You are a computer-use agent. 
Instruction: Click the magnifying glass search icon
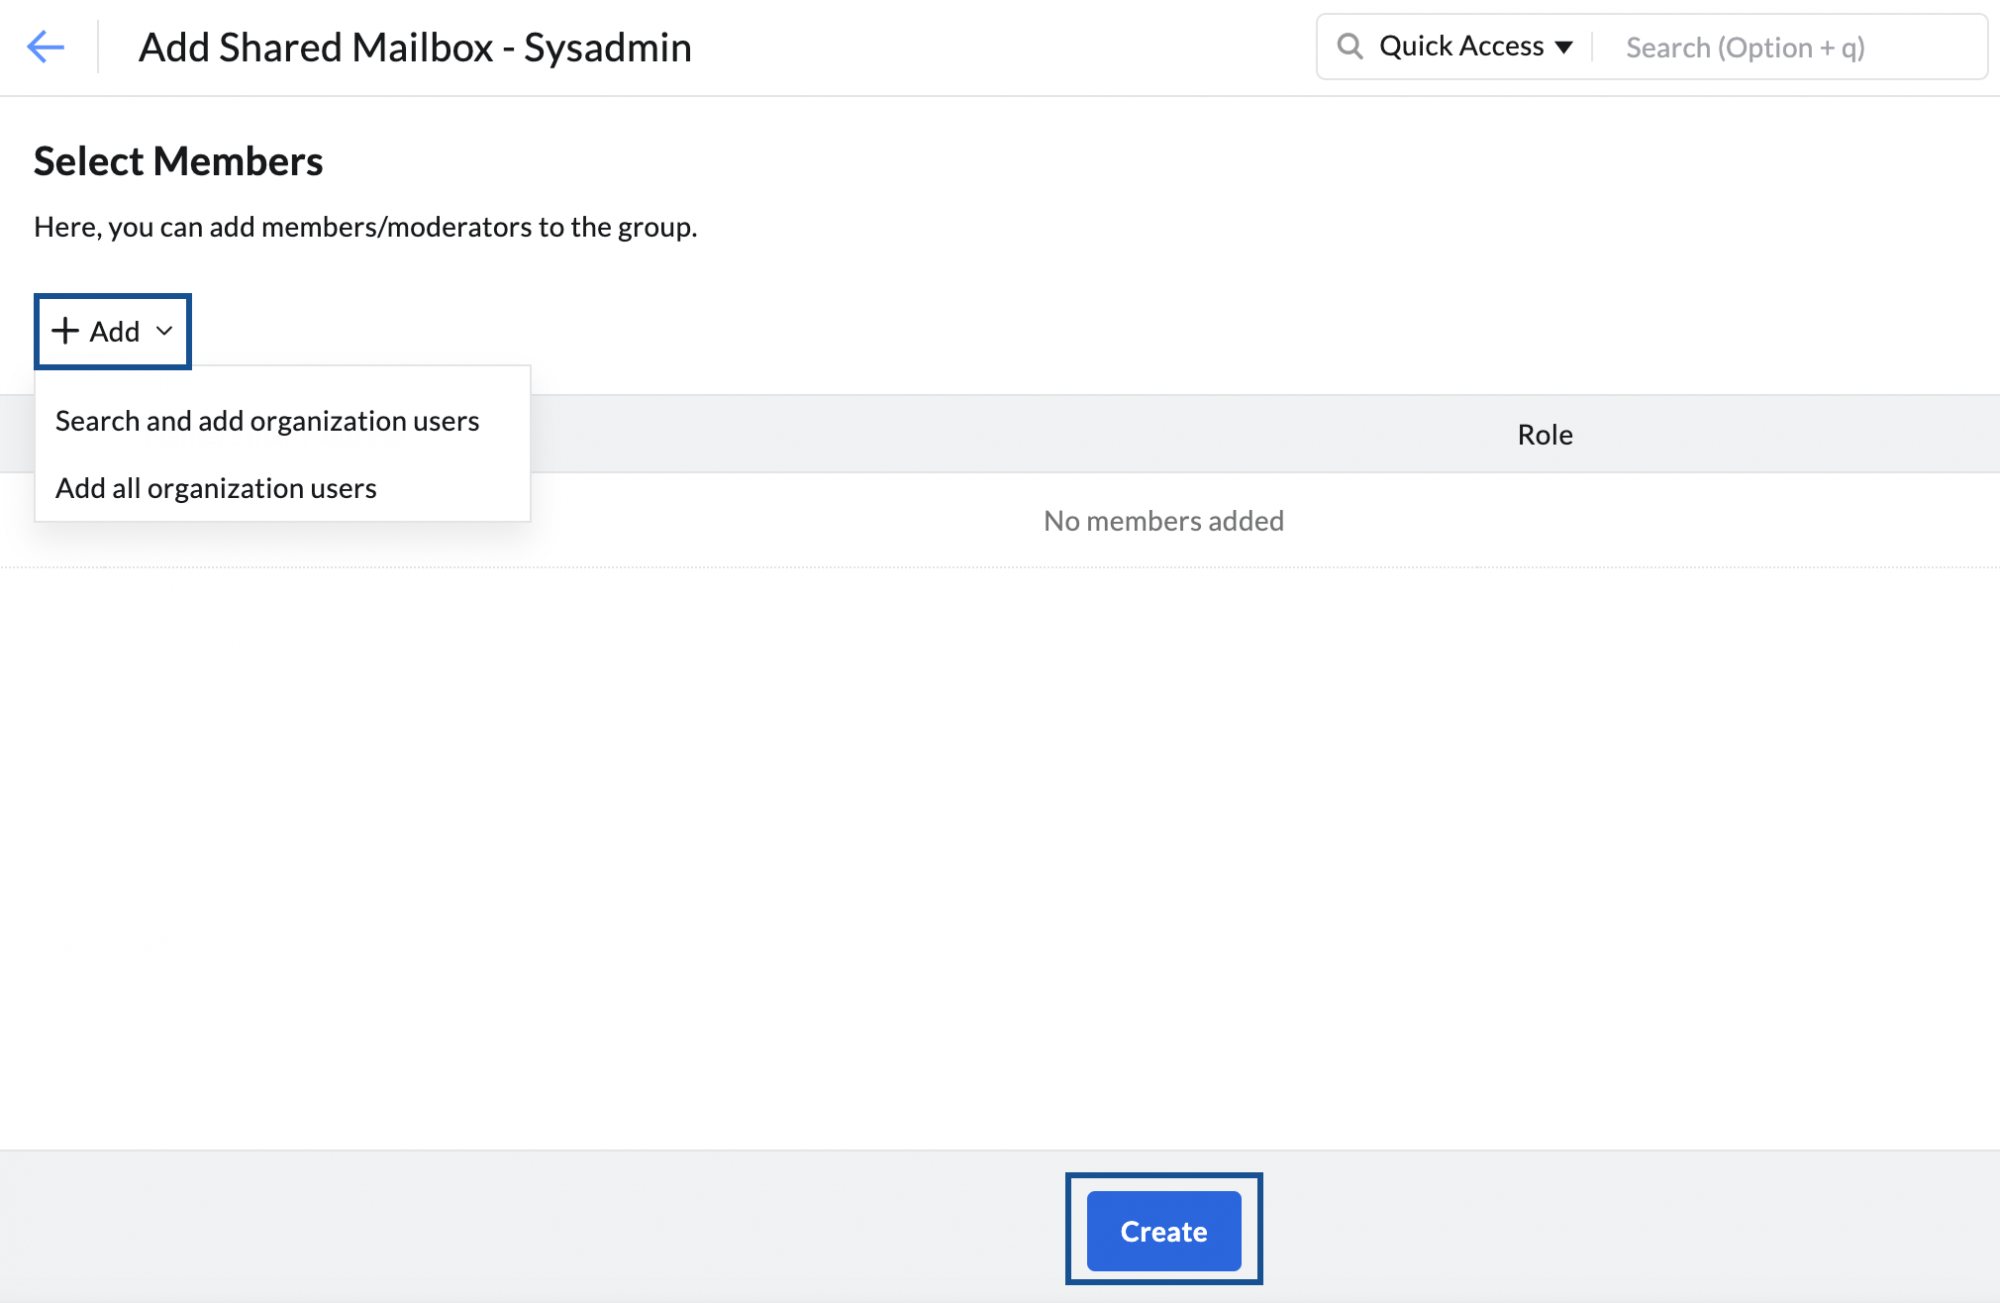point(1349,46)
